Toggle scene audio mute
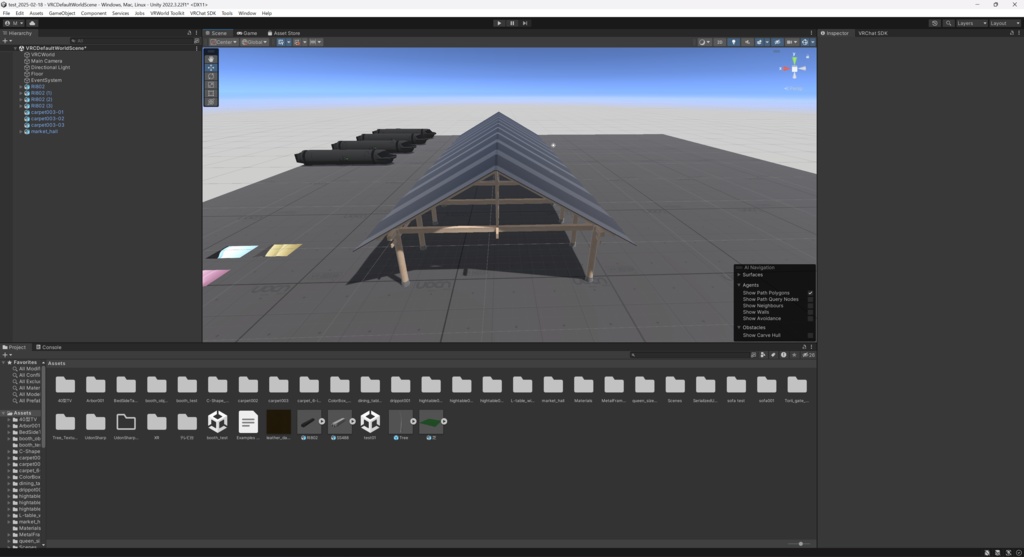The width and height of the screenshot is (1024, 557). pyautogui.click(x=747, y=42)
